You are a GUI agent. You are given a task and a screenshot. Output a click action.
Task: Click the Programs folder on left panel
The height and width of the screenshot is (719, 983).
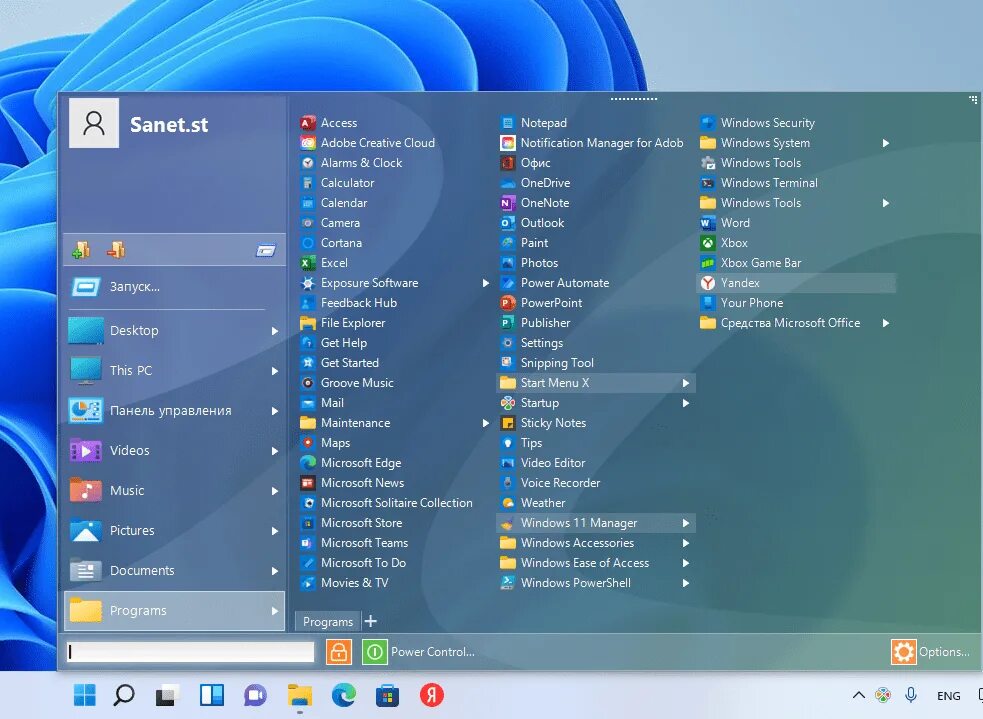pos(174,611)
